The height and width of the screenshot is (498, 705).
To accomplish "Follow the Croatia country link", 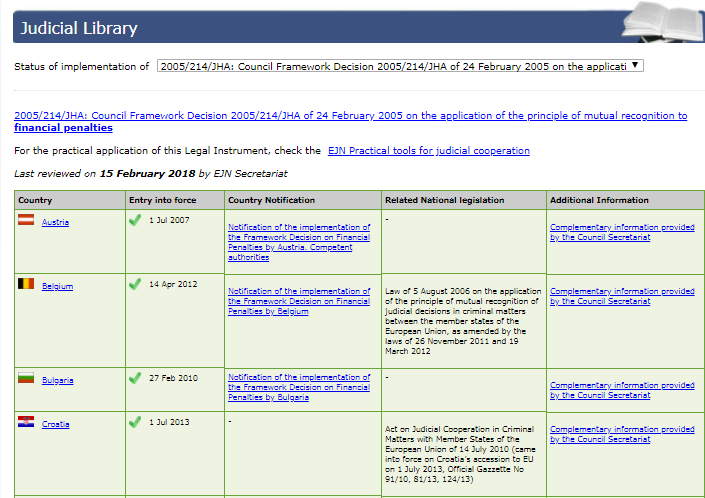I will coord(55,424).
